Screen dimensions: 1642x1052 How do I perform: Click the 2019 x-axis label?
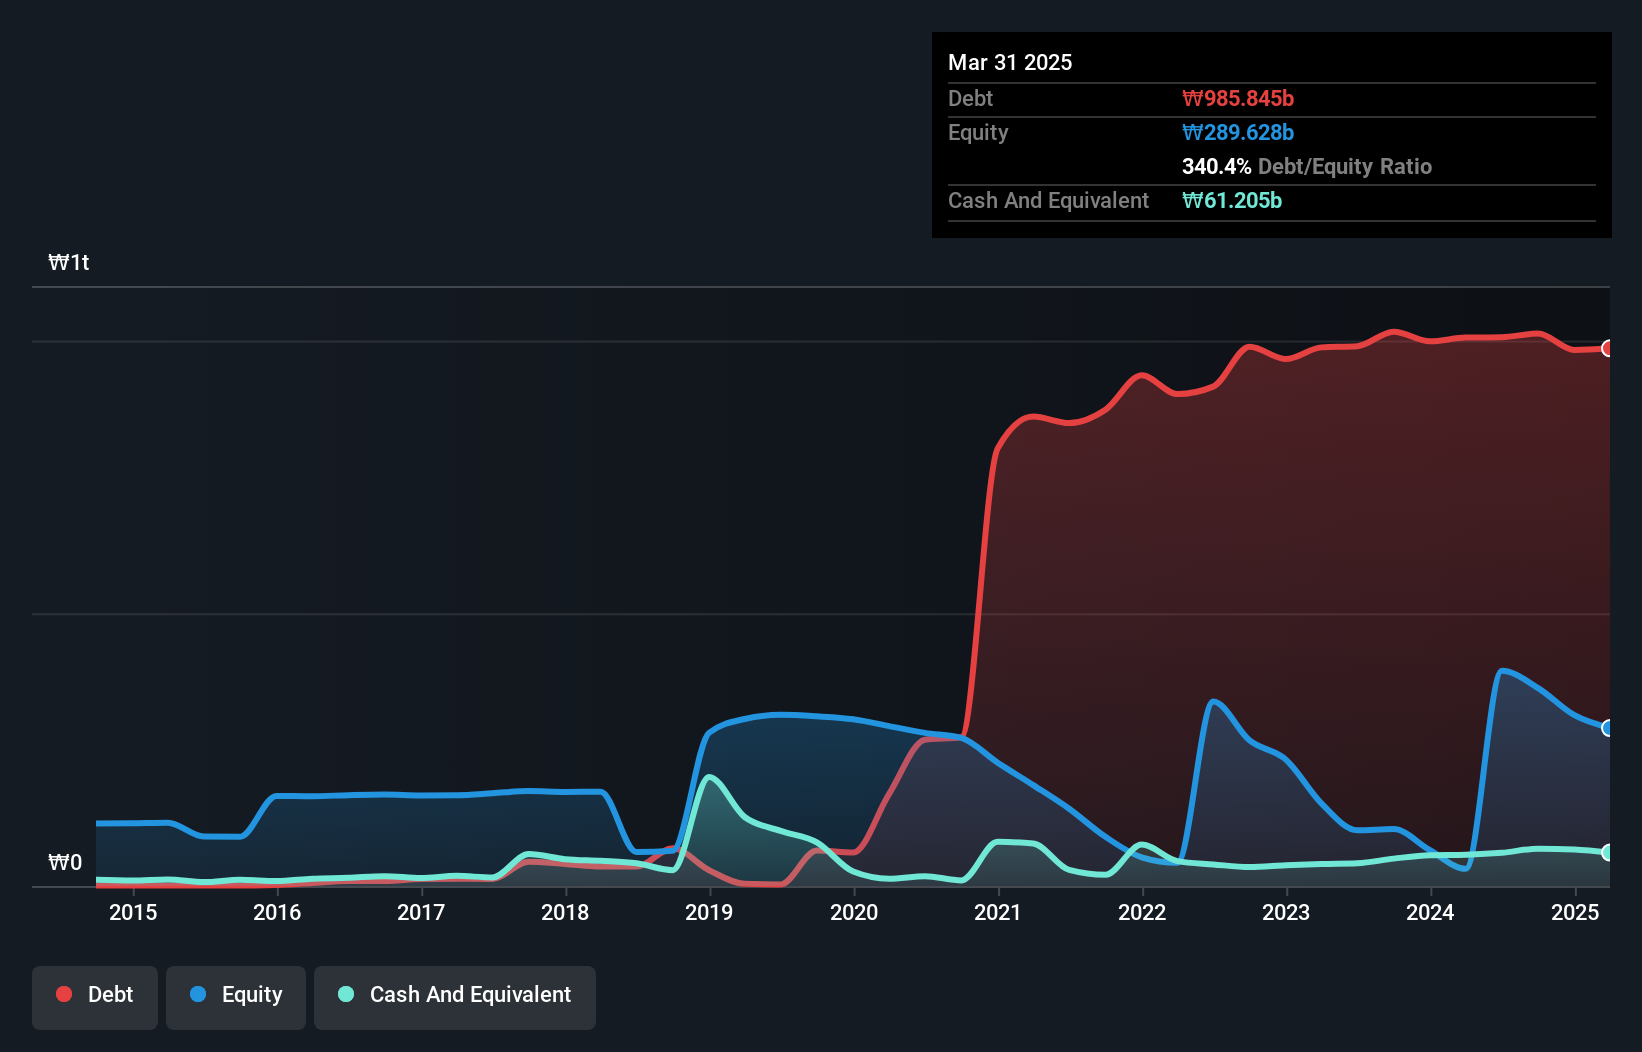(x=709, y=912)
